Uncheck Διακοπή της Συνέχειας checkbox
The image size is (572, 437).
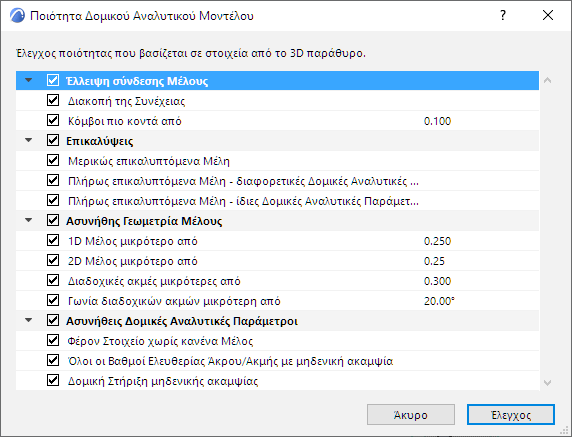(53, 100)
